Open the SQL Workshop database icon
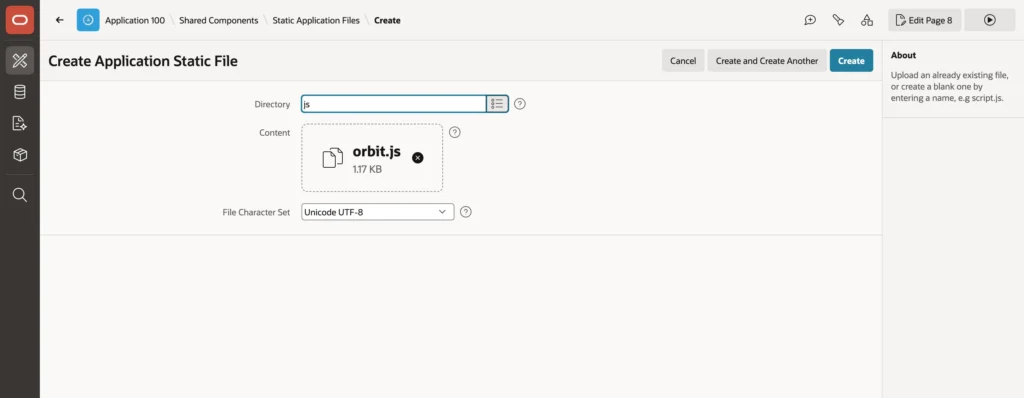The width and height of the screenshot is (1024, 398). [x=20, y=92]
